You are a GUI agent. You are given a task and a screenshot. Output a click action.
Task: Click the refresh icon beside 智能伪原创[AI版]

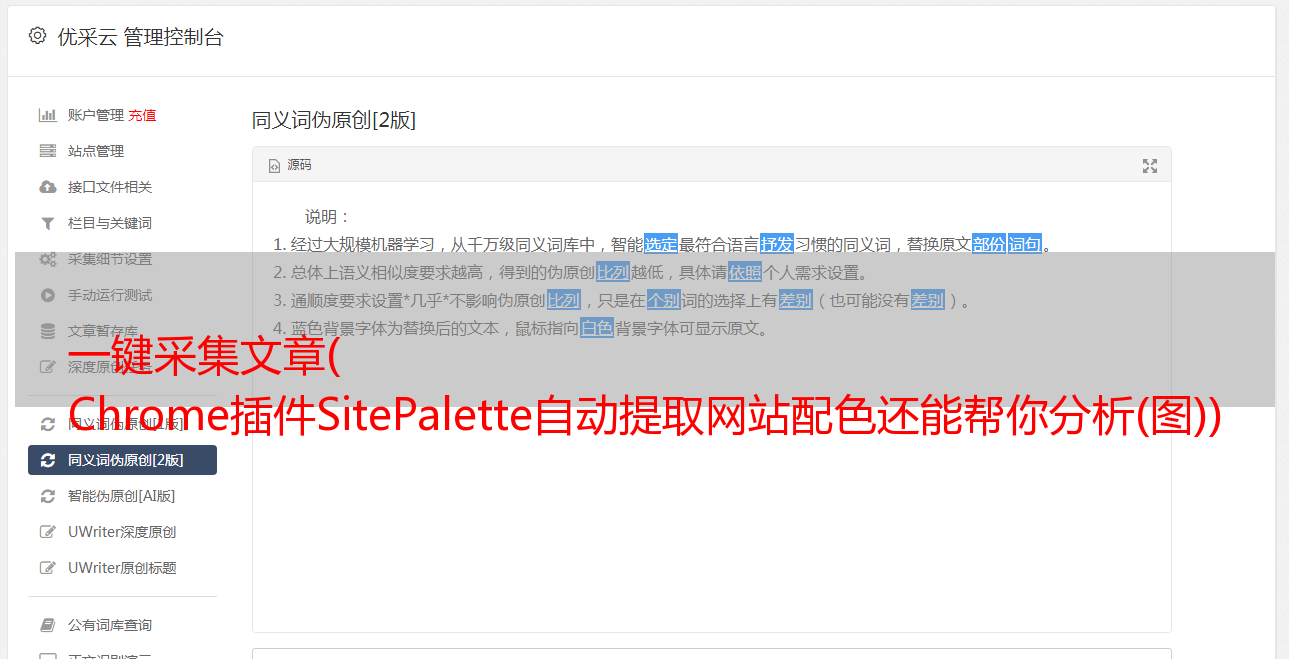click(x=47, y=496)
